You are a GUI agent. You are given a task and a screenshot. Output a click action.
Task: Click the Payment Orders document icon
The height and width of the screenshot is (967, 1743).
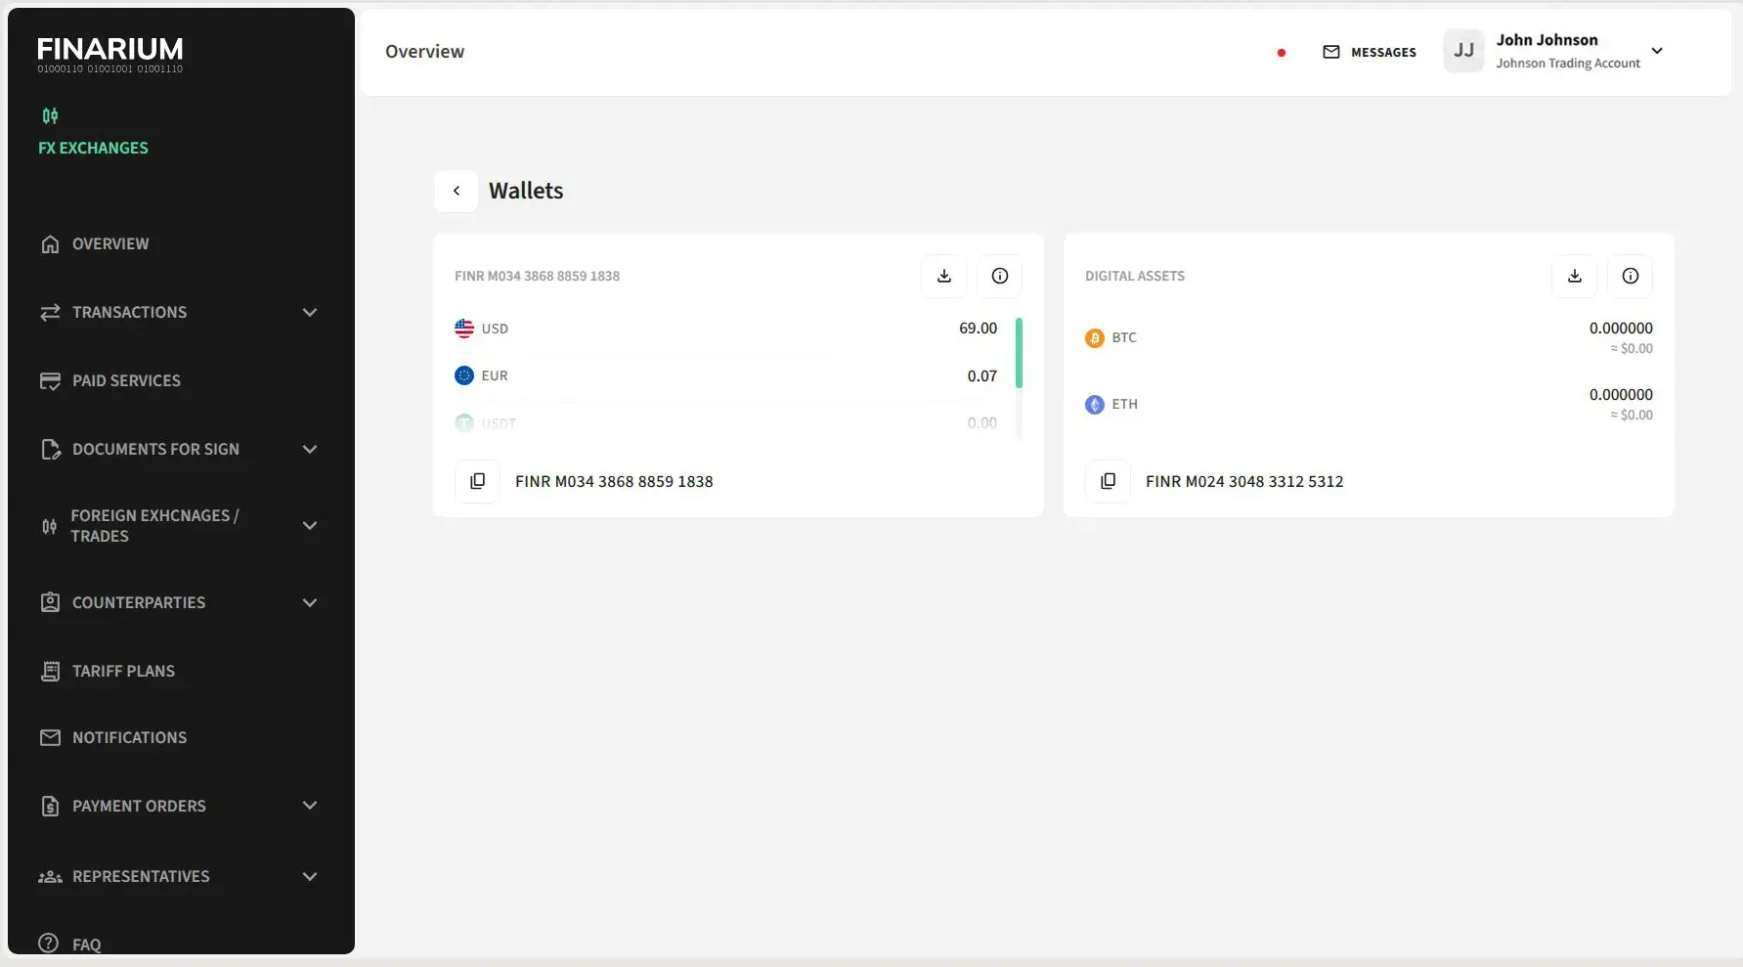pos(50,806)
